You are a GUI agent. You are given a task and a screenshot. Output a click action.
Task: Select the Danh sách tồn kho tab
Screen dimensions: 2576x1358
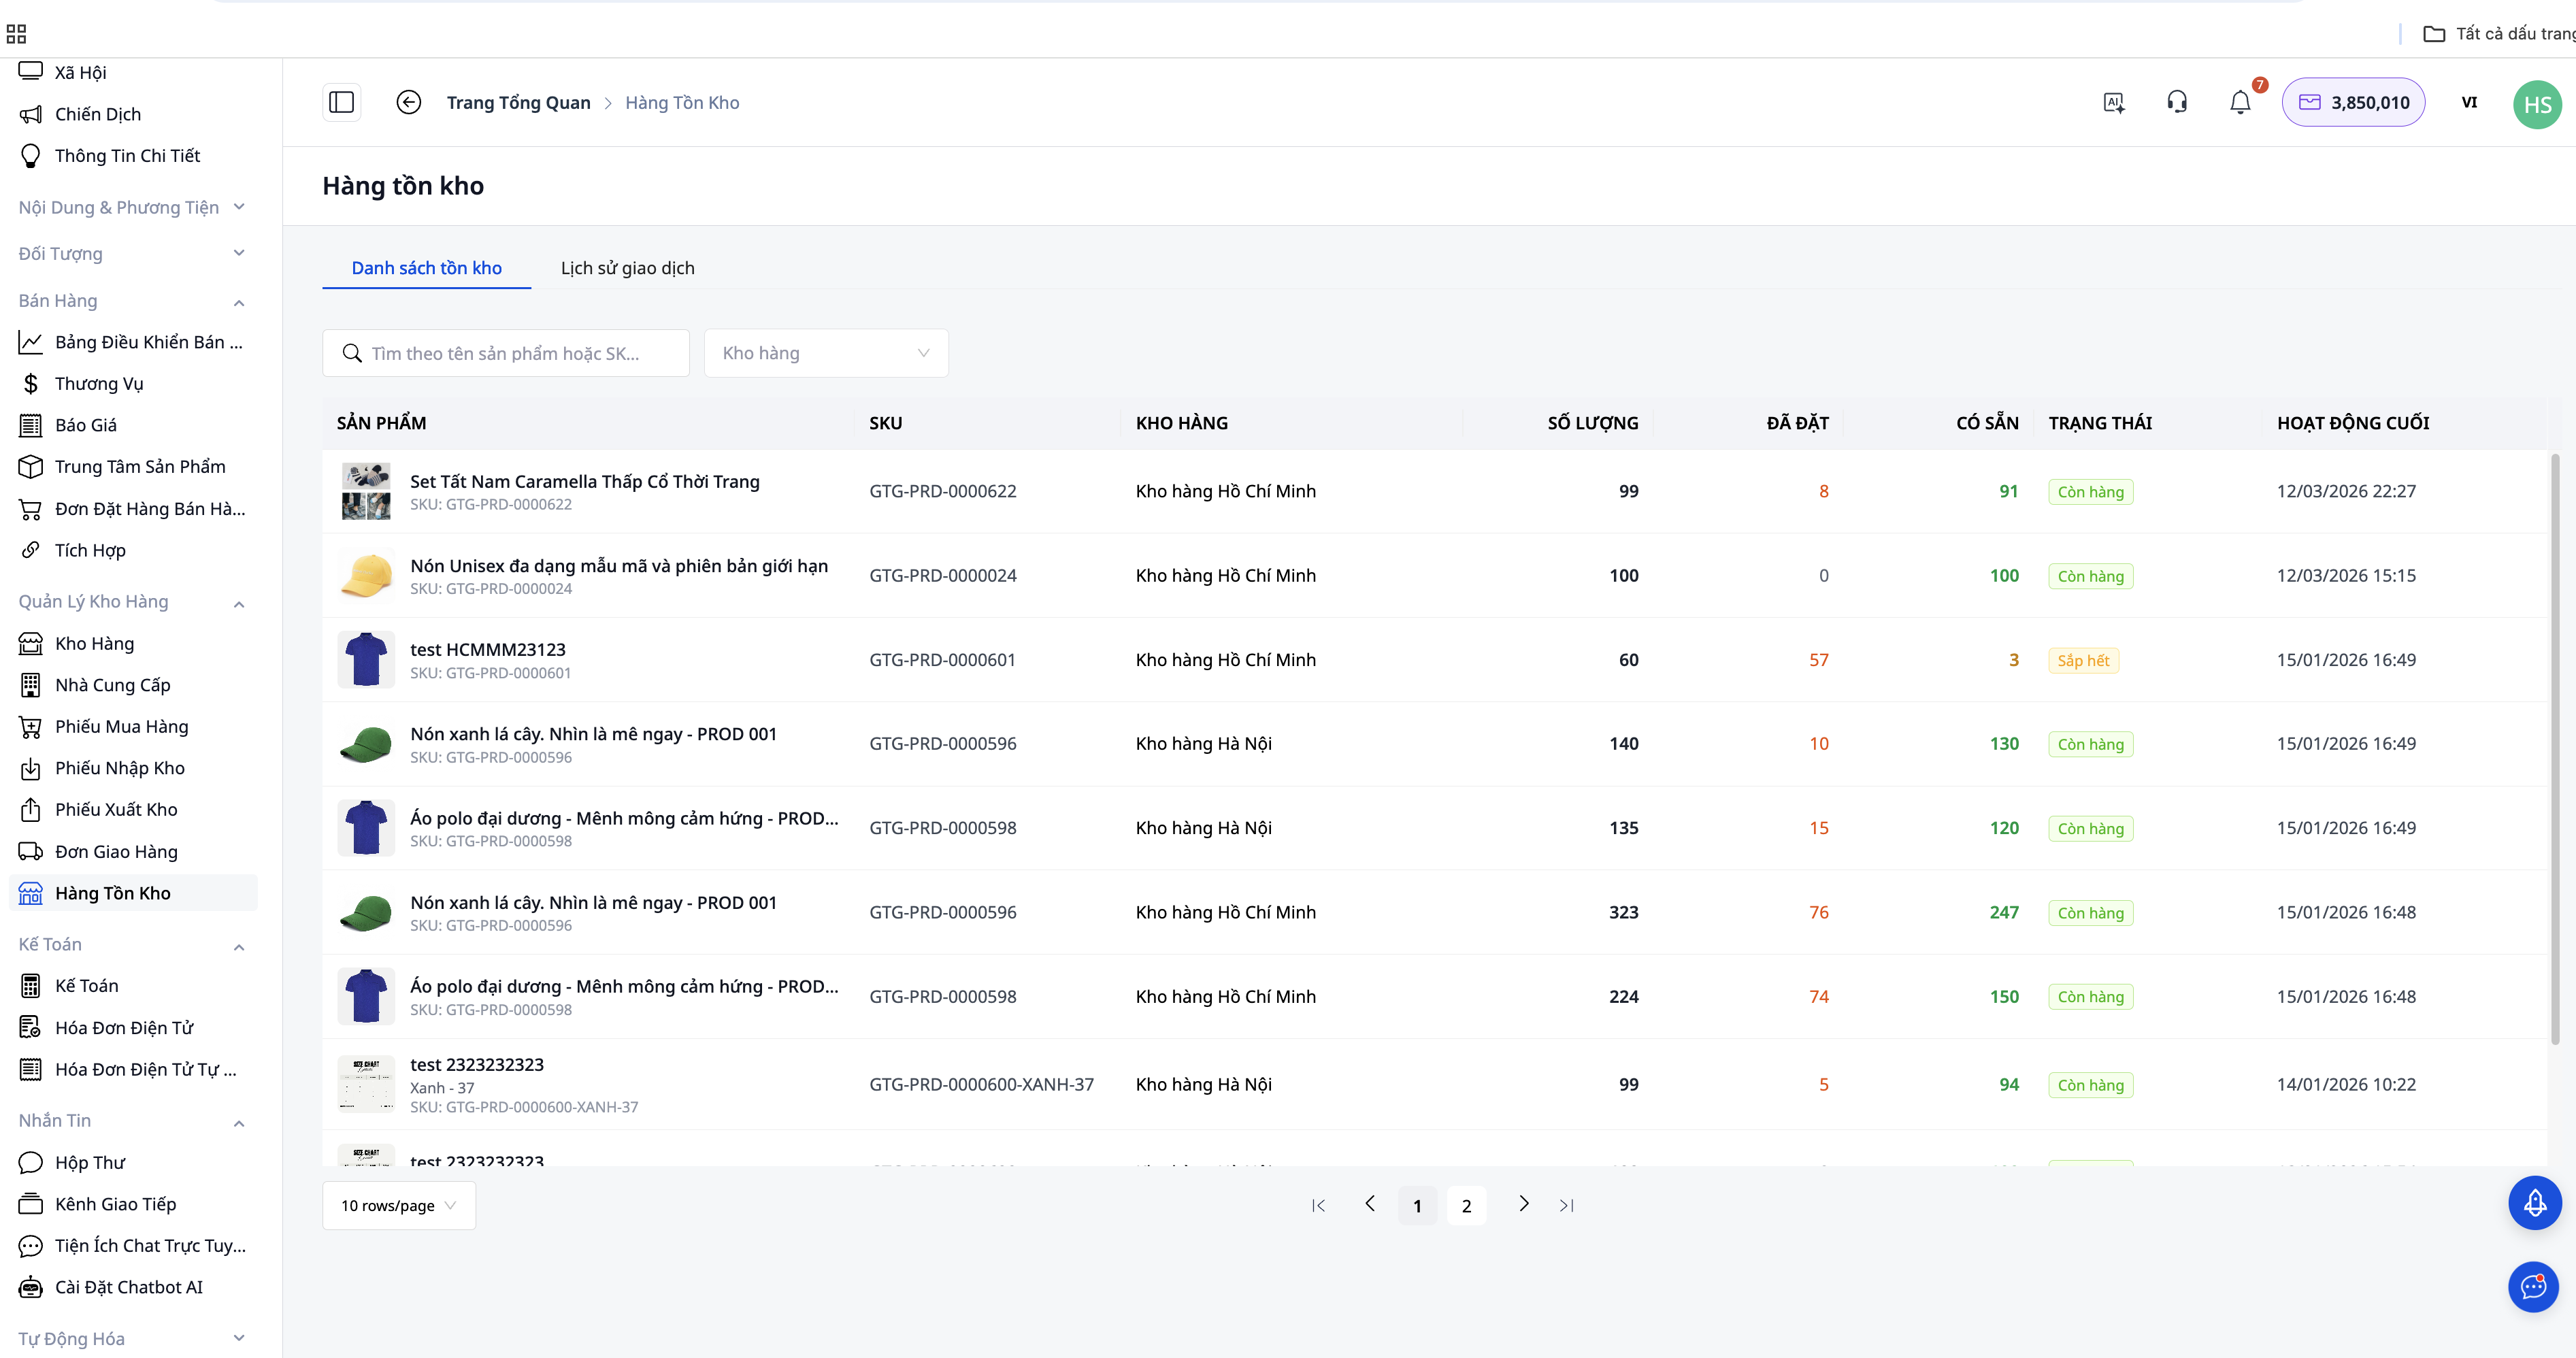pos(426,268)
